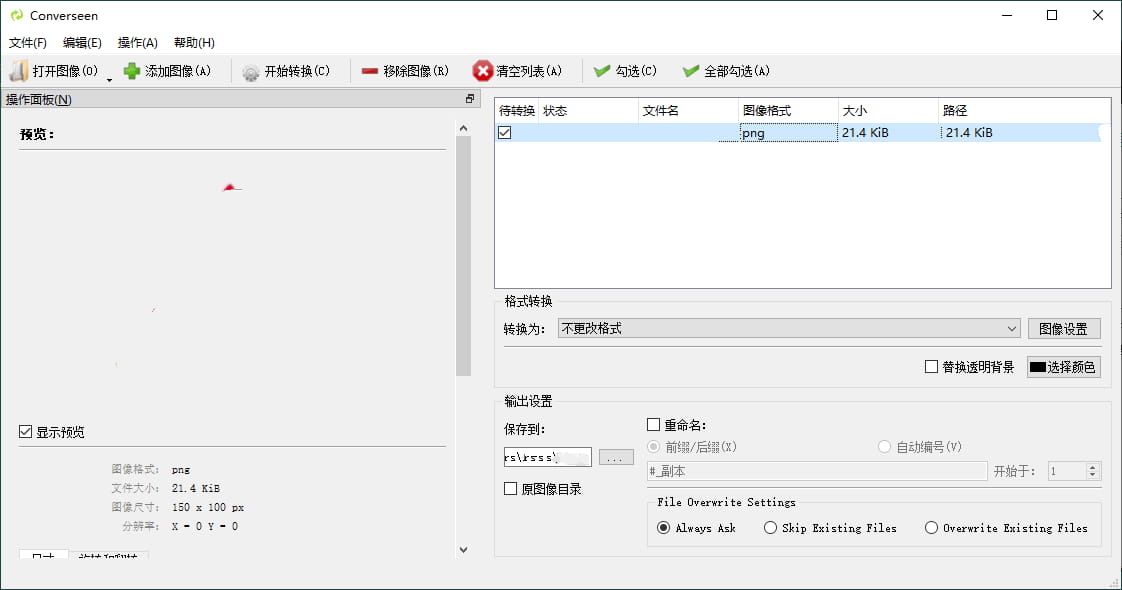This screenshot has height=590, width=1122.
Task: Toggle the 显示预览 checkbox
Action: click(x=26, y=432)
